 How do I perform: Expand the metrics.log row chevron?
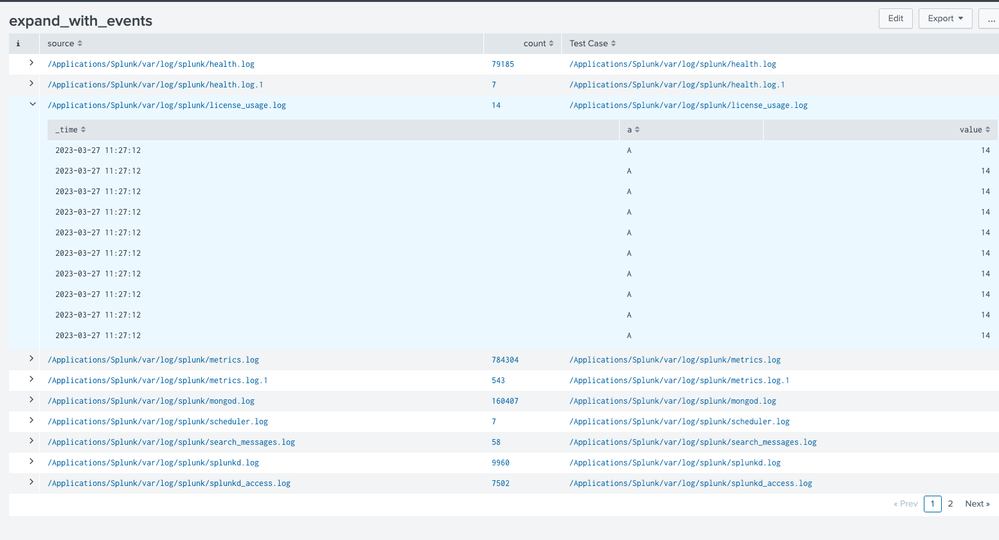pyautogui.click(x=32, y=359)
